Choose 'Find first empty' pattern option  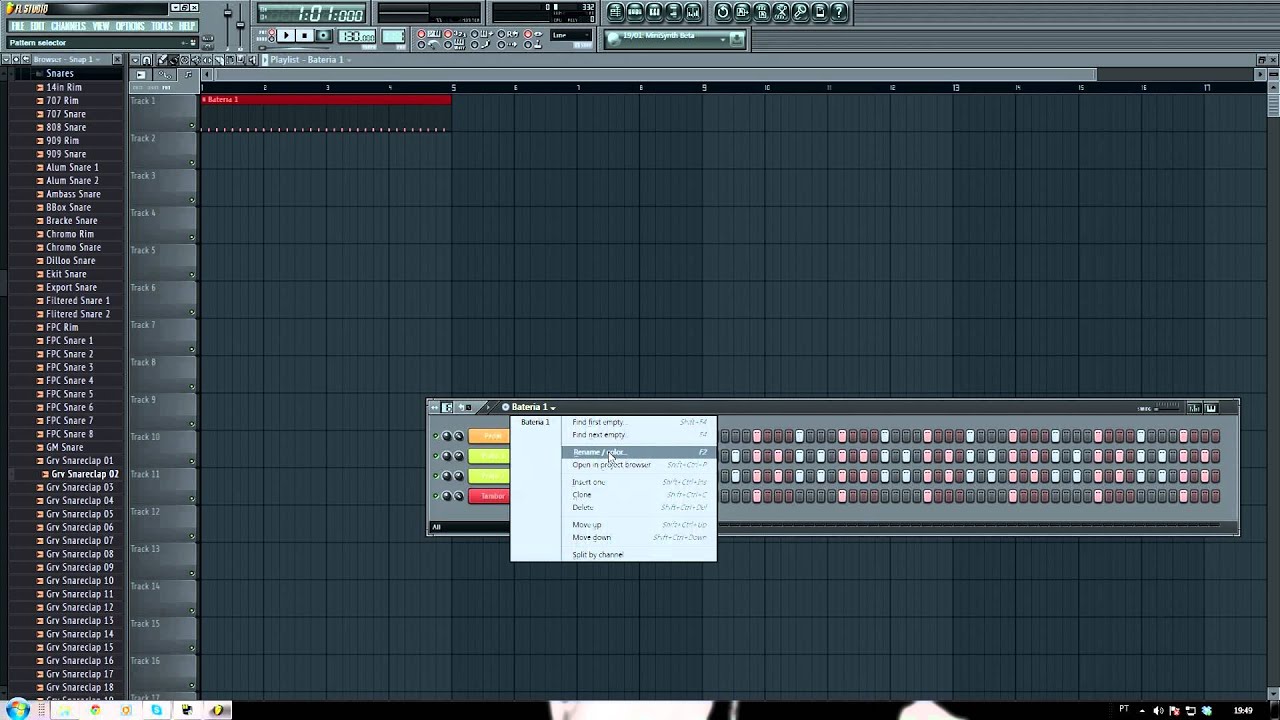point(637,422)
